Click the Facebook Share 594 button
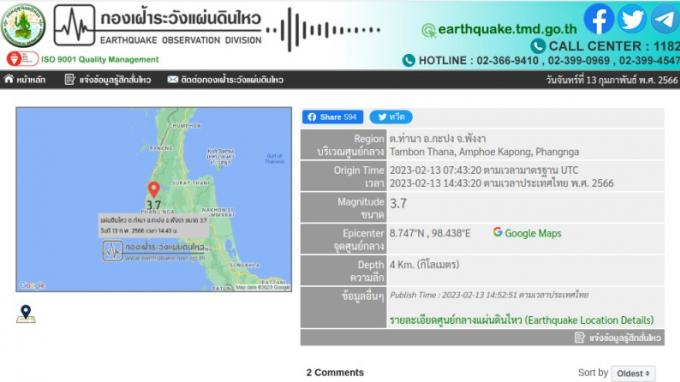The image size is (680, 382). (x=333, y=117)
